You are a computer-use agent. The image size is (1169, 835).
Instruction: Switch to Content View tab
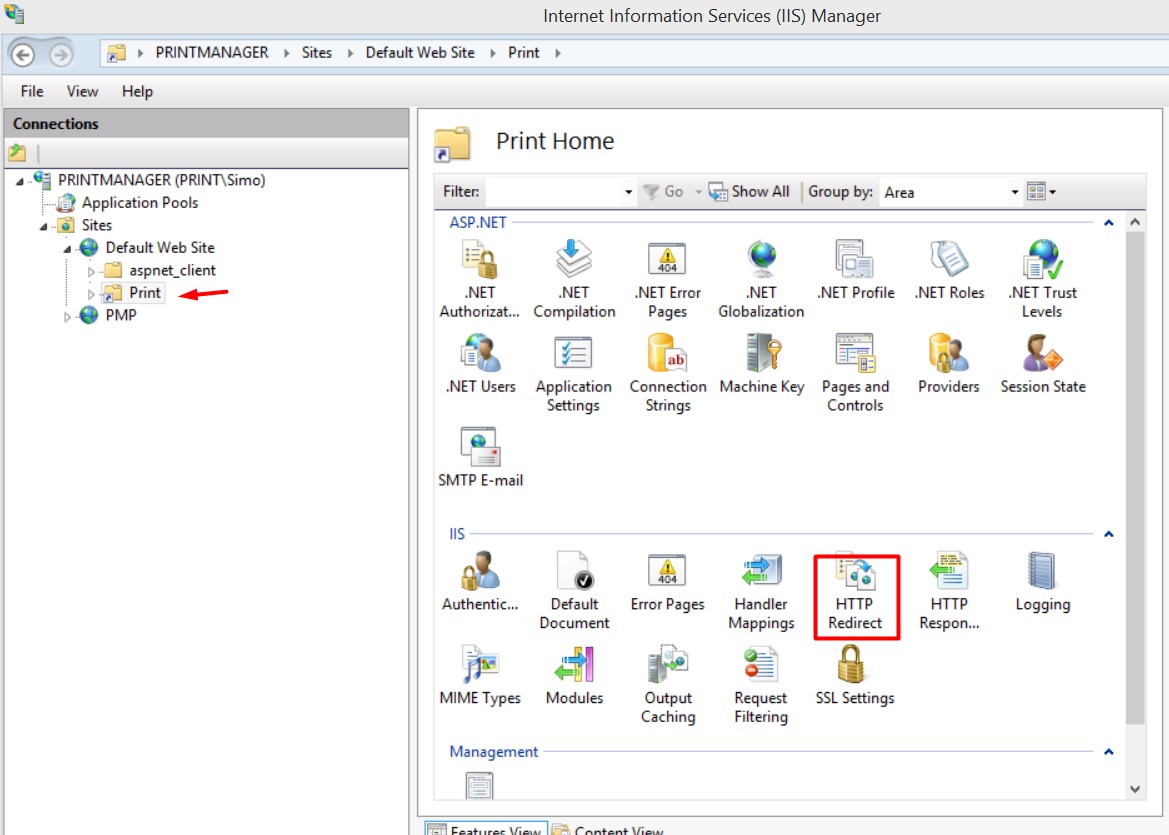pos(608,829)
